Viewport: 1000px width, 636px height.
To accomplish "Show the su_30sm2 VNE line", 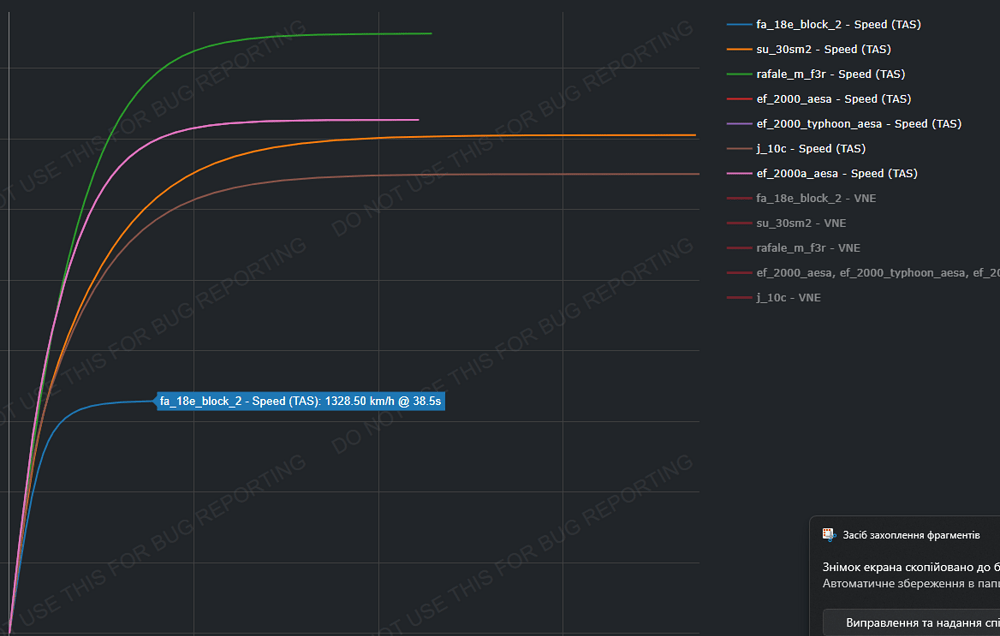I will click(801, 223).
